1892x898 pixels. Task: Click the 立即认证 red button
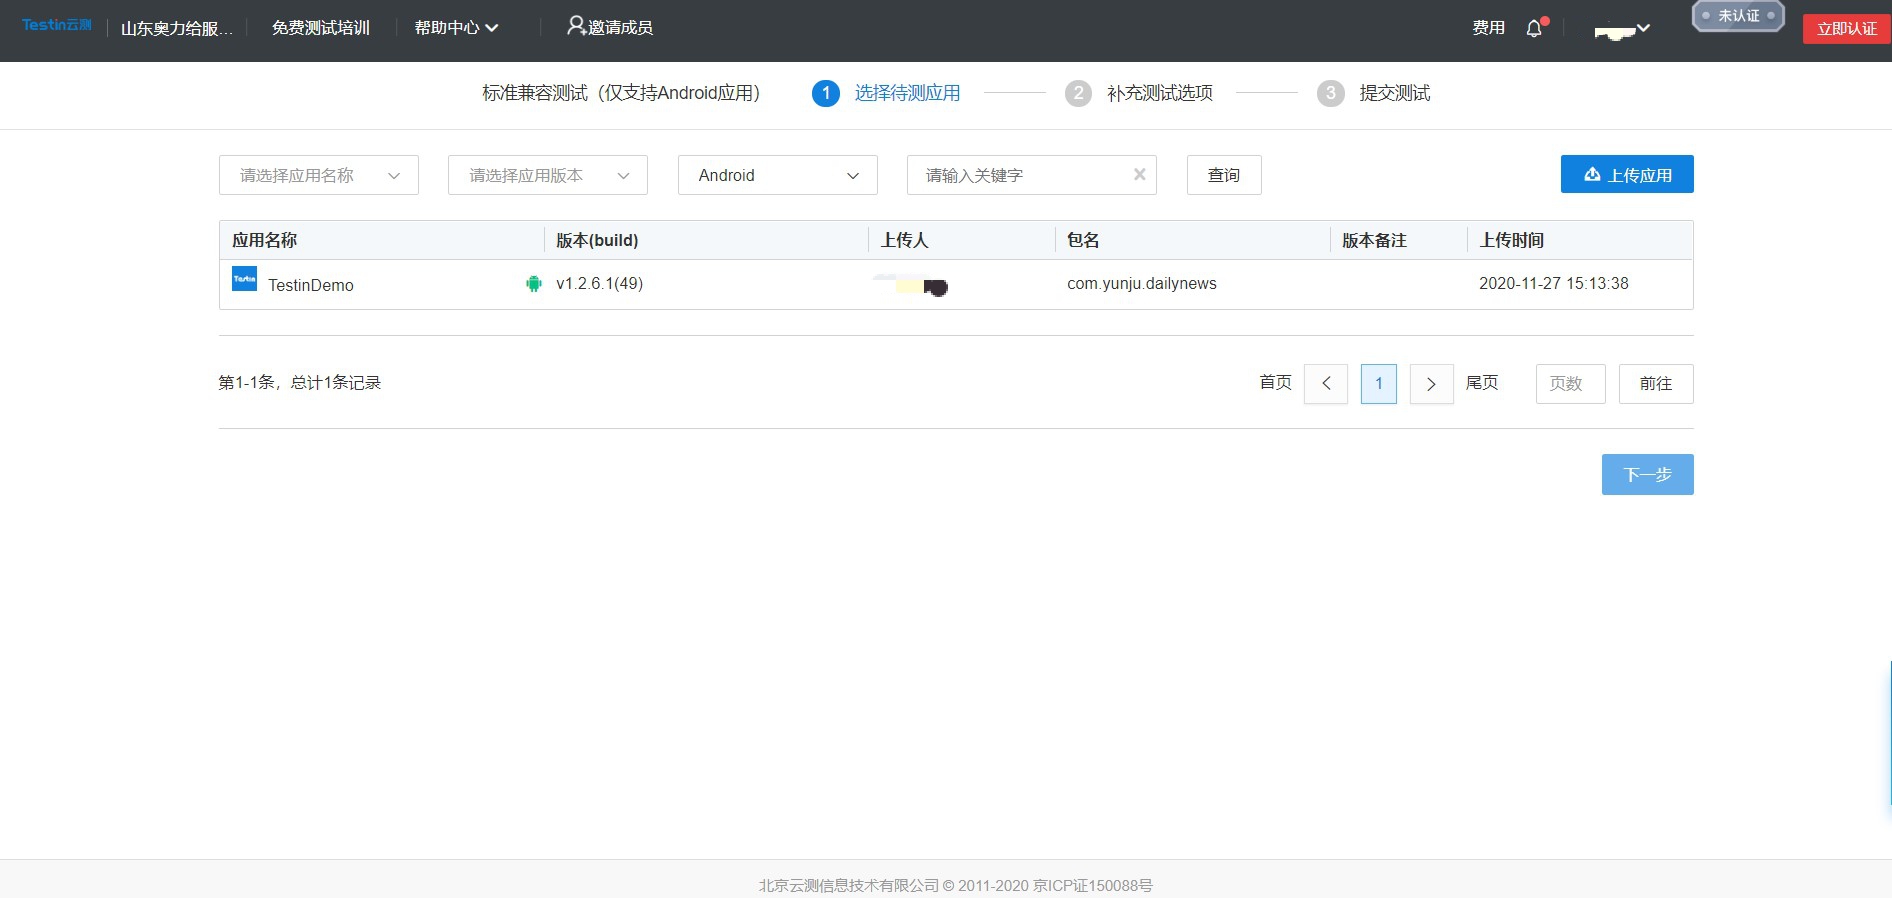(1847, 29)
